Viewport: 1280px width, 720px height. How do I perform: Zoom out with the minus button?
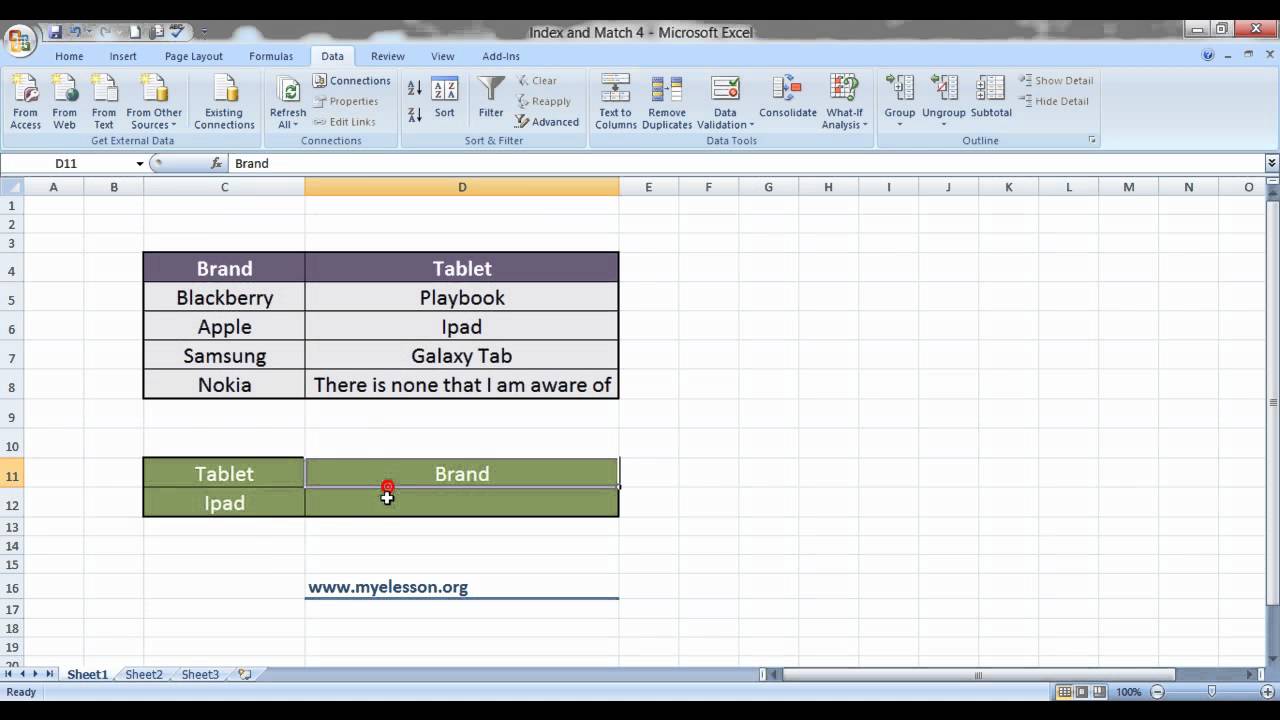(x=1158, y=692)
